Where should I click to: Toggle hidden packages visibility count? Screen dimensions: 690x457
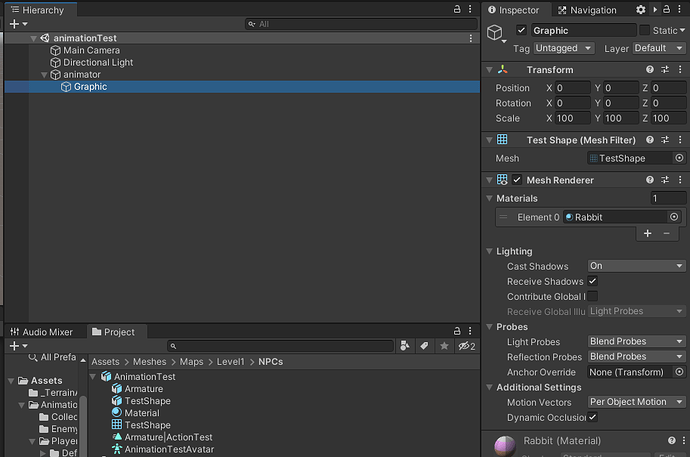(x=467, y=346)
